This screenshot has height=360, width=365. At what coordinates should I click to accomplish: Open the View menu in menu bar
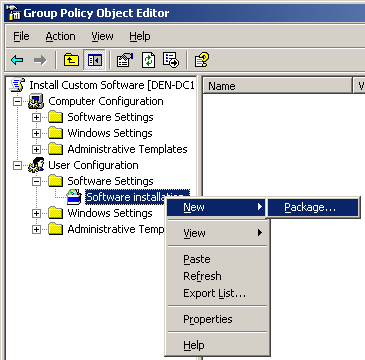pyautogui.click(x=102, y=36)
